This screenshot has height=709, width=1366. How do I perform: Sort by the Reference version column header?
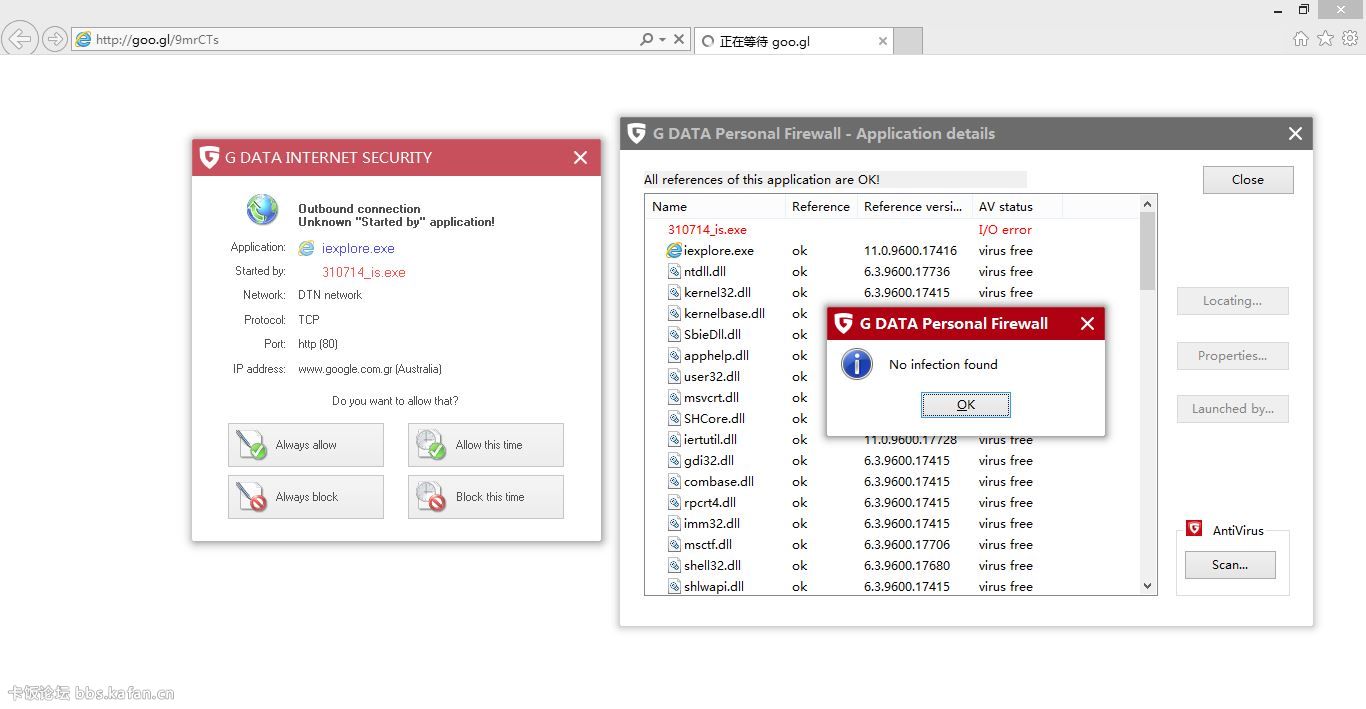pyautogui.click(x=915, y=207)
